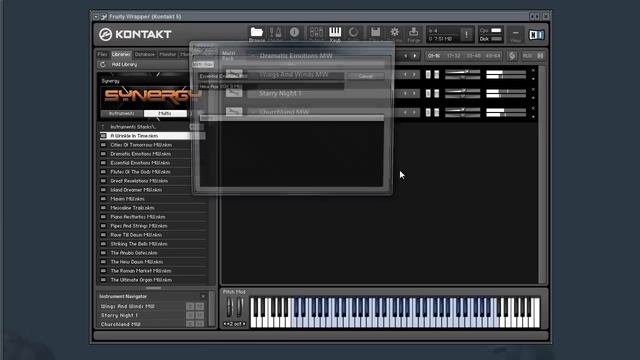
Task: Click the Native Instruments NI logo
Action: click(x=536, y=35)
